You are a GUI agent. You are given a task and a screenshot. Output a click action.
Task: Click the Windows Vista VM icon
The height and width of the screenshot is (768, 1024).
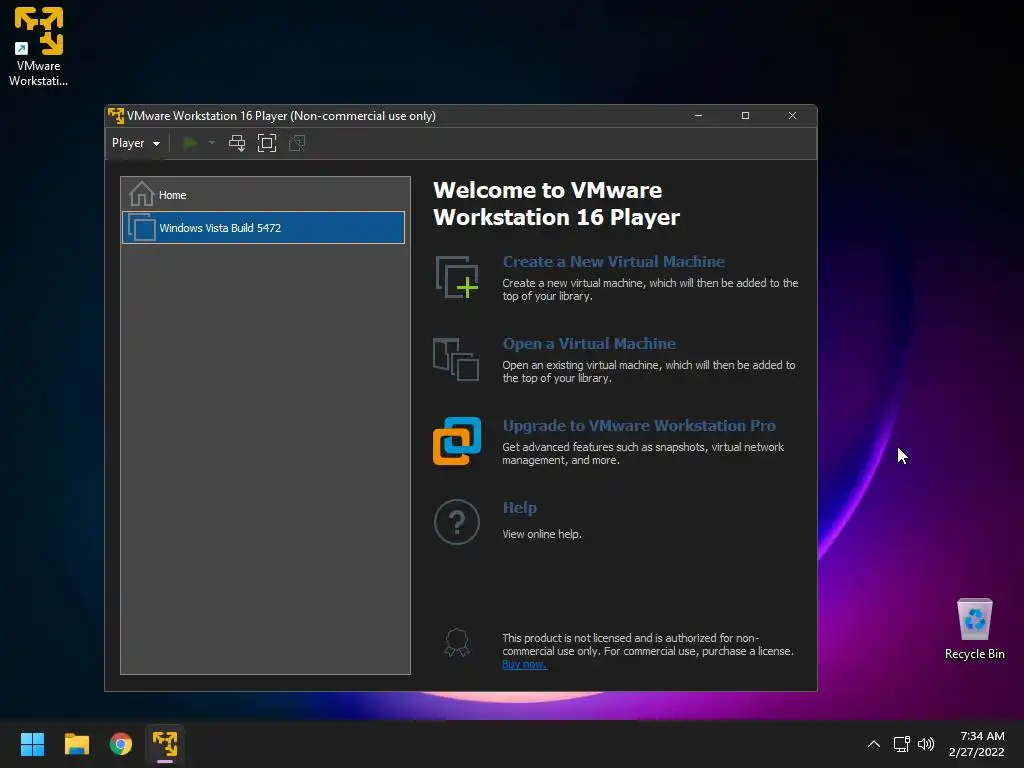coord(142,227)
